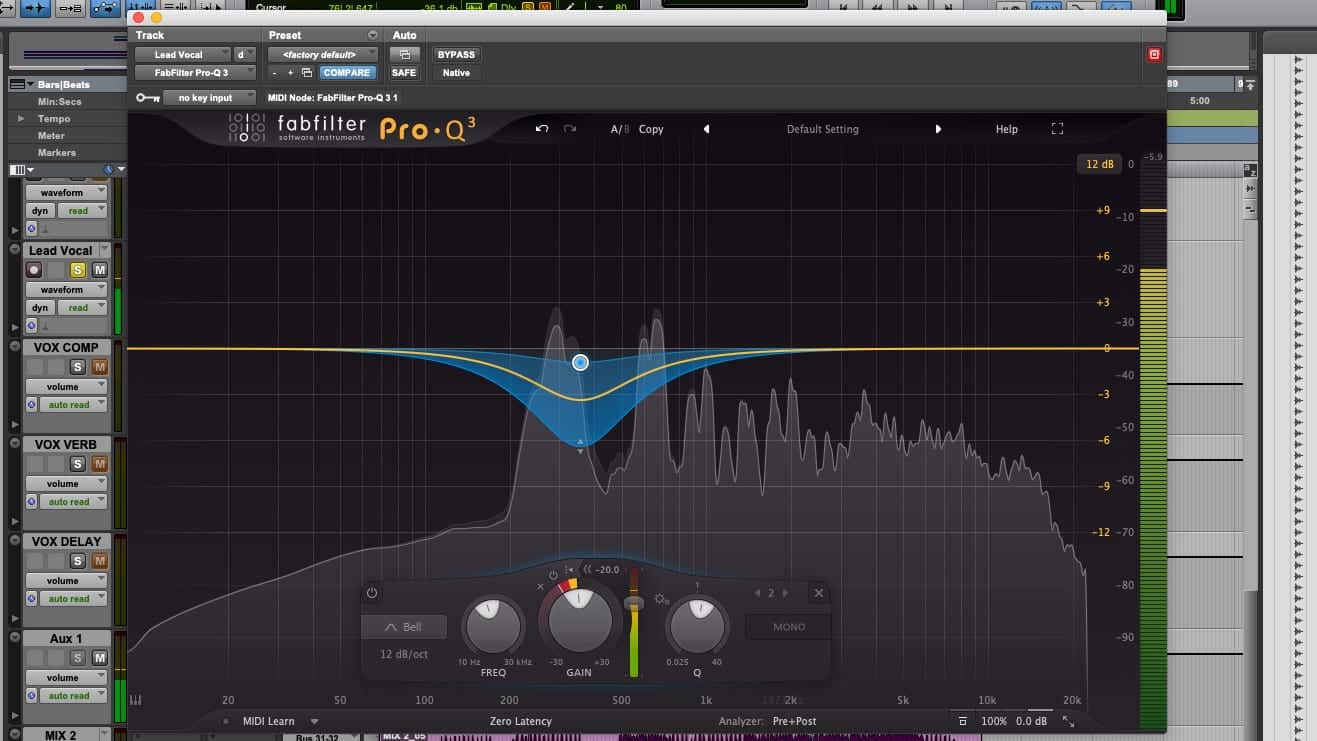Click the gain-Q interaction gear icon
The height and width of the screenshot is (741, 1317).
point(661,600)
